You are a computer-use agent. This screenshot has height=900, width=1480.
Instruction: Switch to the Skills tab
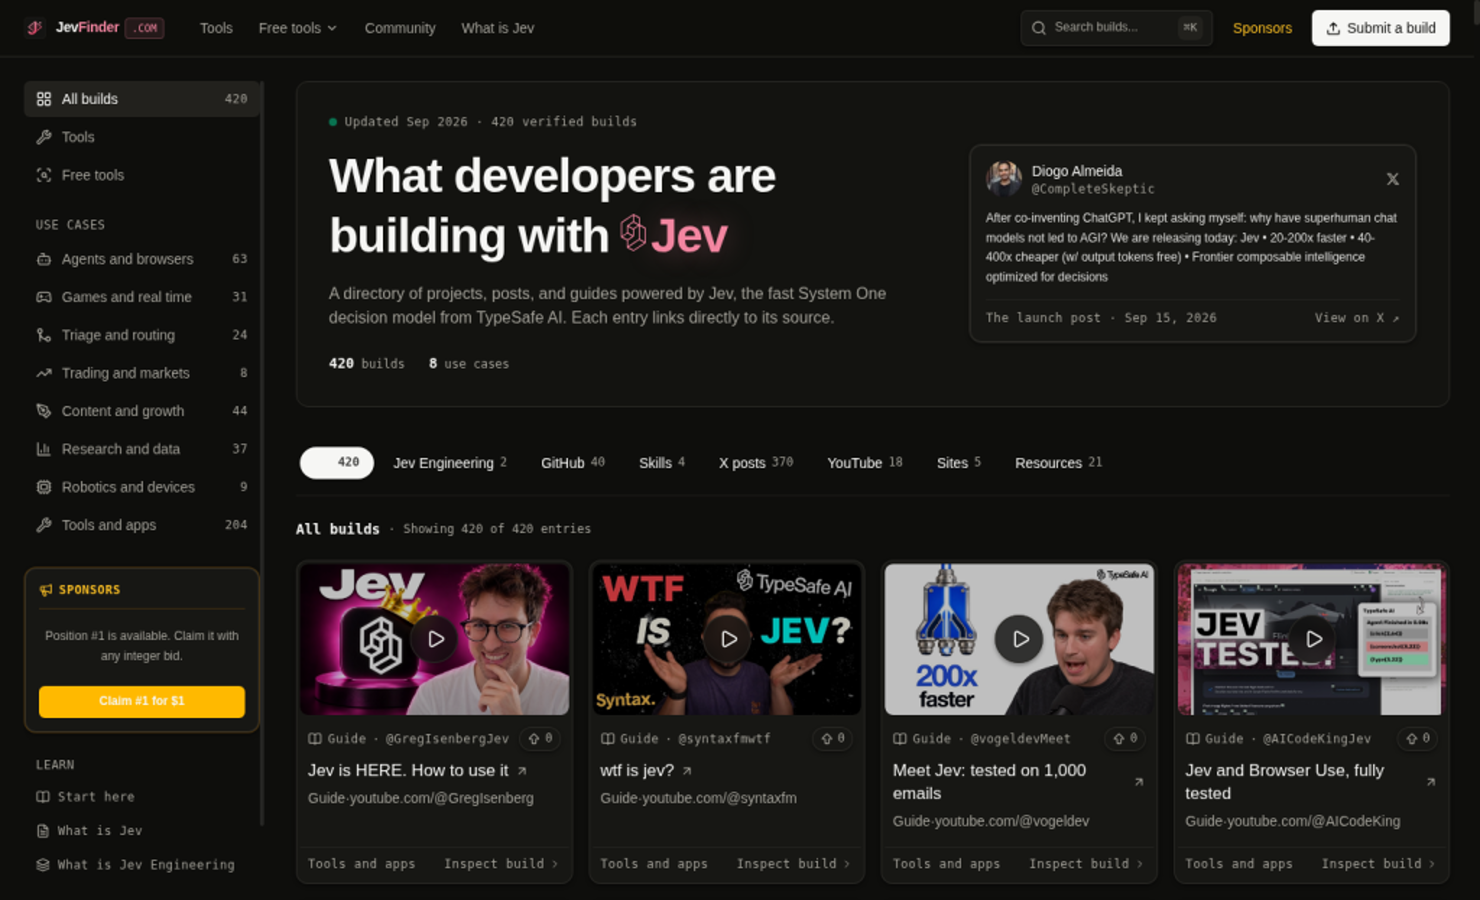(662, 463)
